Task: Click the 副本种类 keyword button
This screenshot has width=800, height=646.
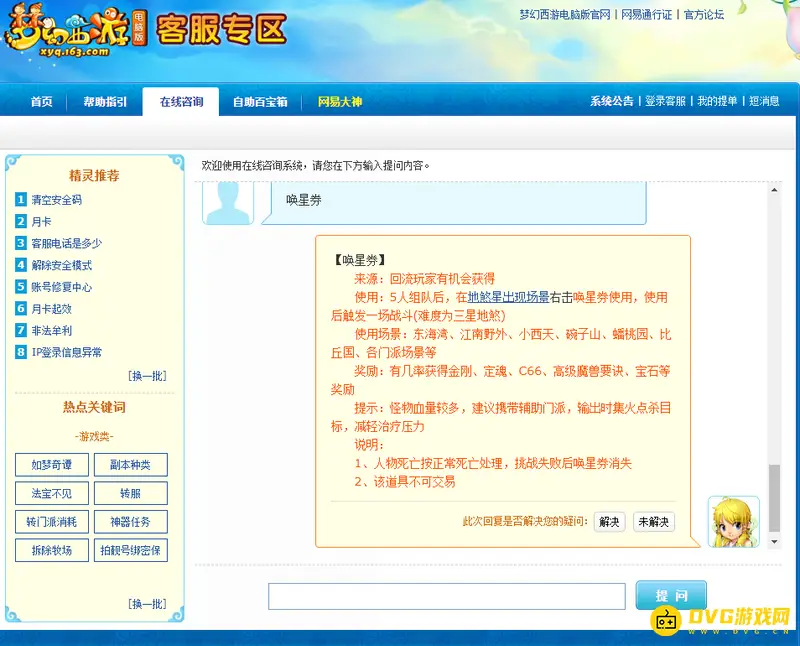Action: [131, 465]
